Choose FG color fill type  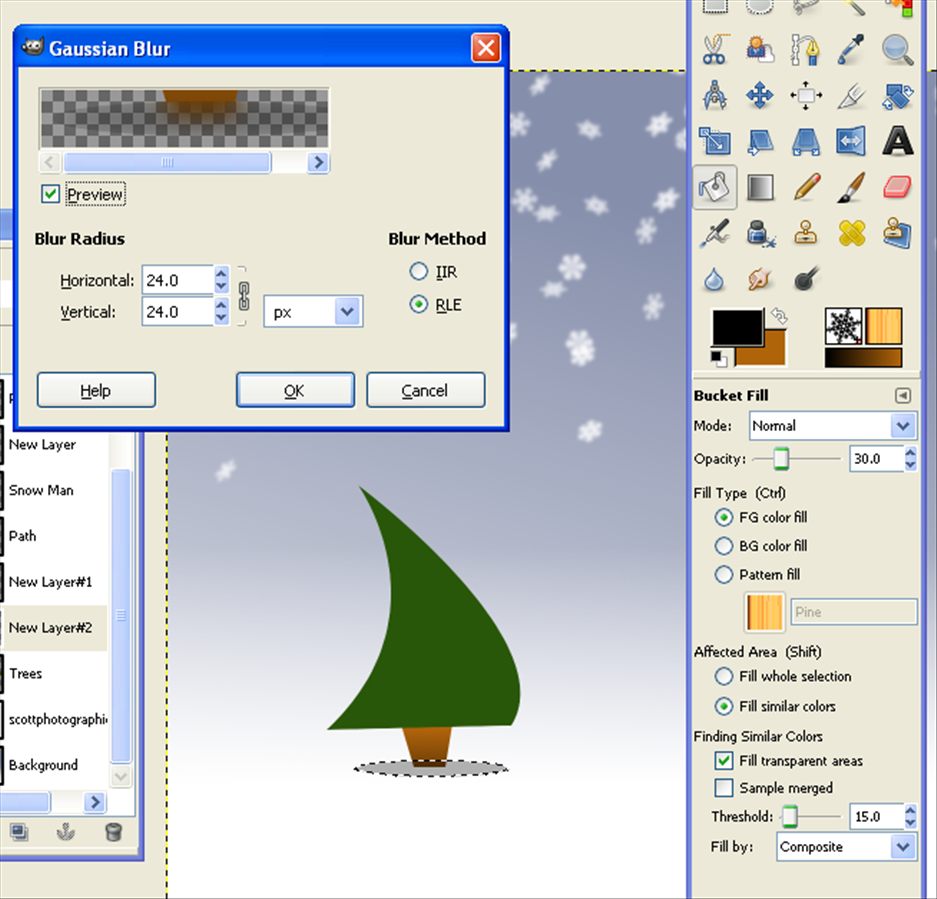point(723,517)
